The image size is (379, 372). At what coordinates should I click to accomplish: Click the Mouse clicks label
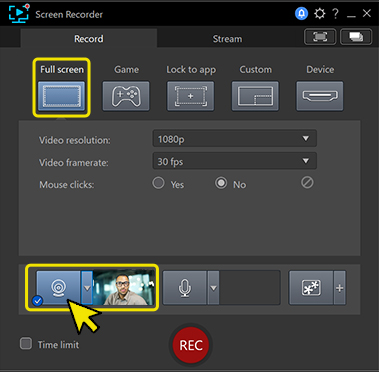click(x=67, y=185)
